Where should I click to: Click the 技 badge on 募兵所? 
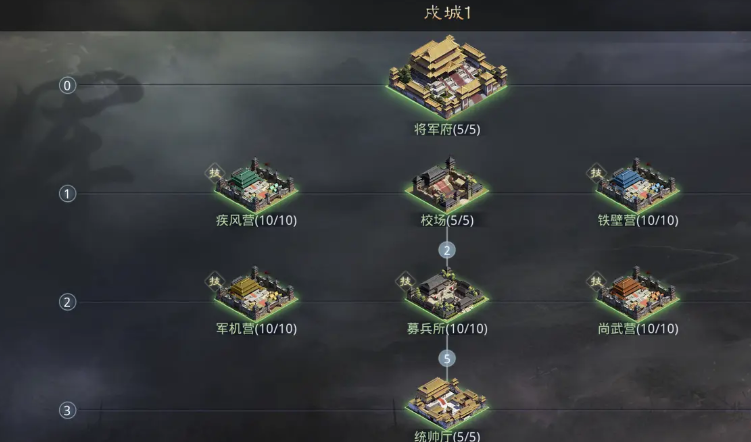tap(405, 281)
